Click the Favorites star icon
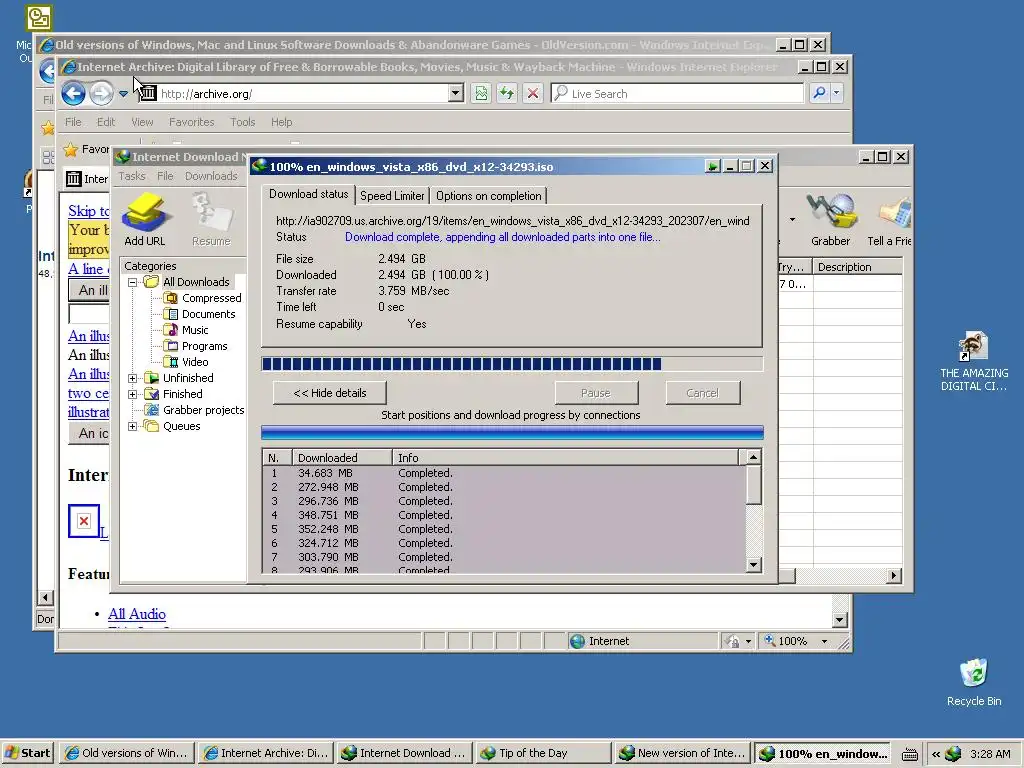Viewport: 1024px width, 768px height. pyautogui.click(x=71, y=150)
